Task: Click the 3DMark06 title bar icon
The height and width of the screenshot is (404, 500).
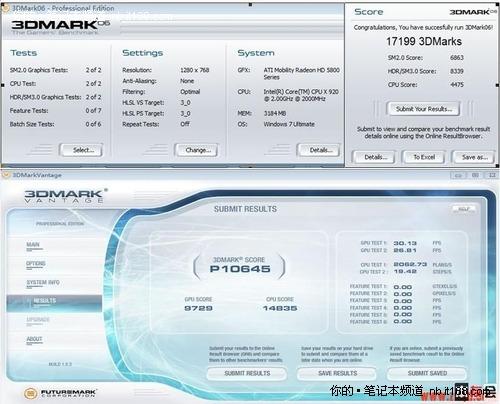Action: click(x=5, y=8)
